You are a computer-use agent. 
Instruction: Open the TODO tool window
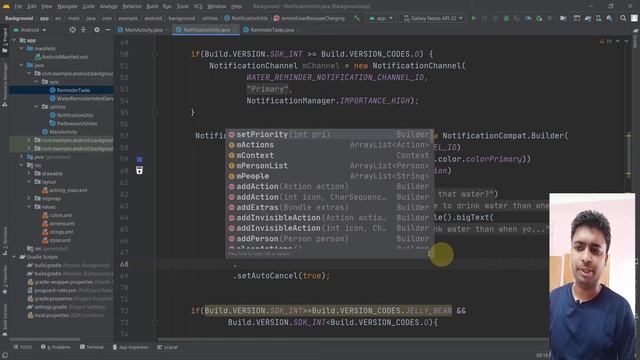tap(23, 347)
